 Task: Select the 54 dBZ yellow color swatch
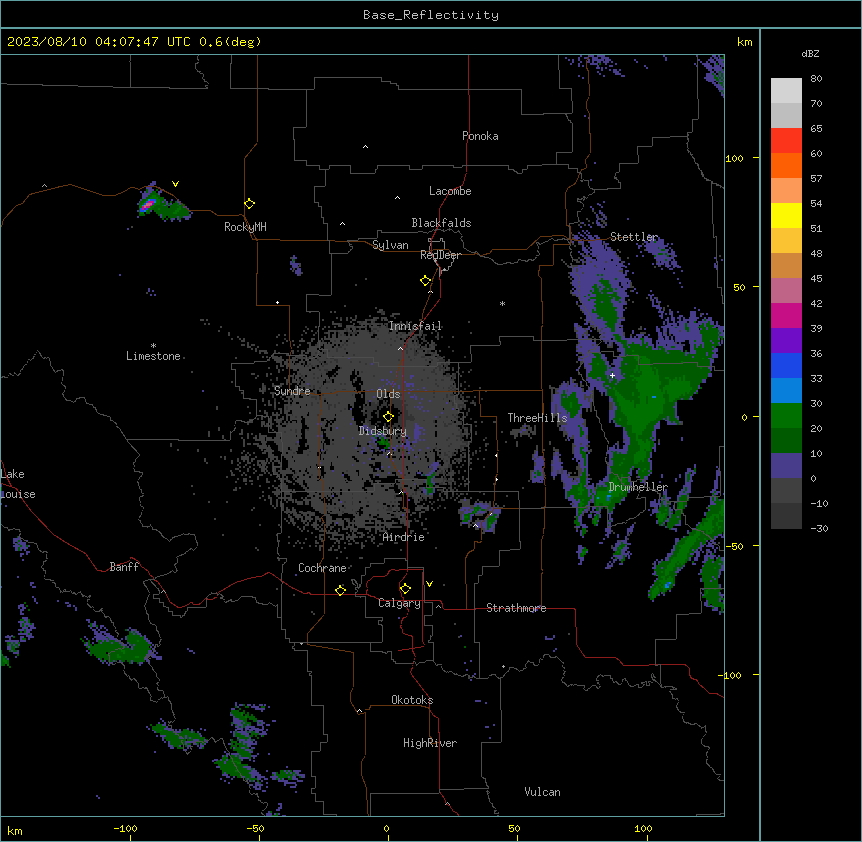[786, 215]
